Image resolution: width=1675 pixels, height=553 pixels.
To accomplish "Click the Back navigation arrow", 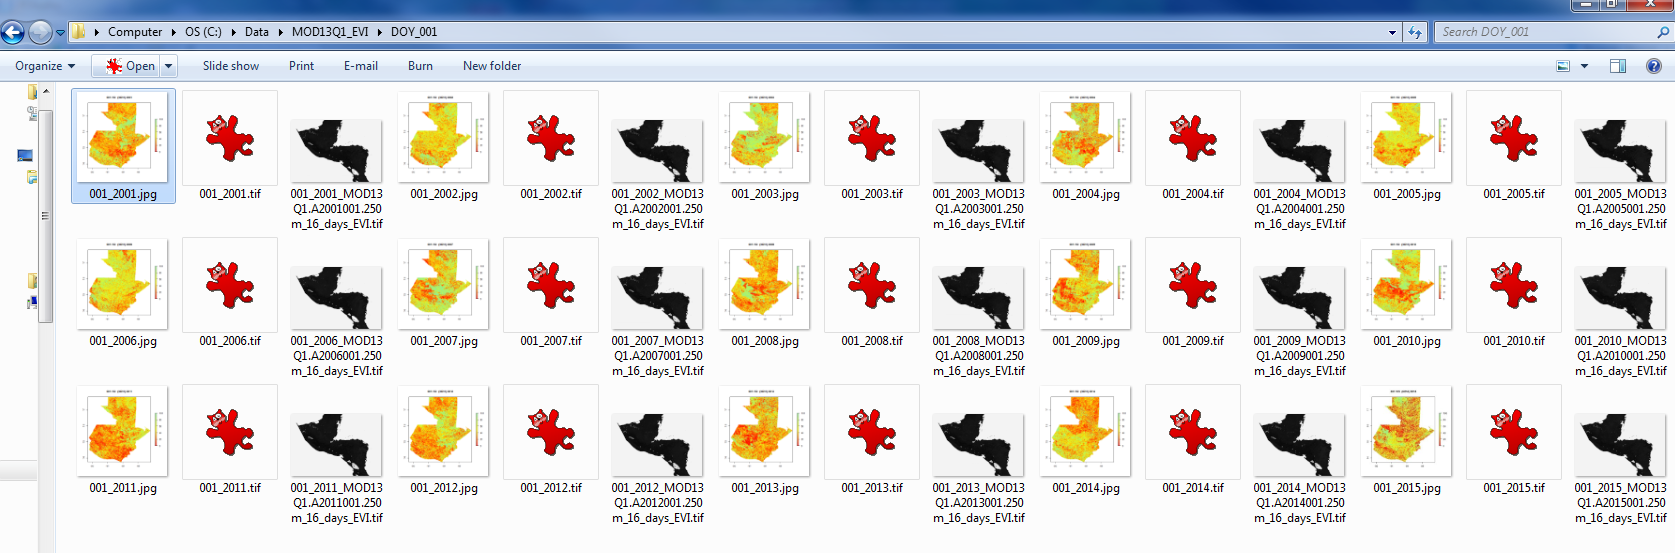I will coord(13,32).
